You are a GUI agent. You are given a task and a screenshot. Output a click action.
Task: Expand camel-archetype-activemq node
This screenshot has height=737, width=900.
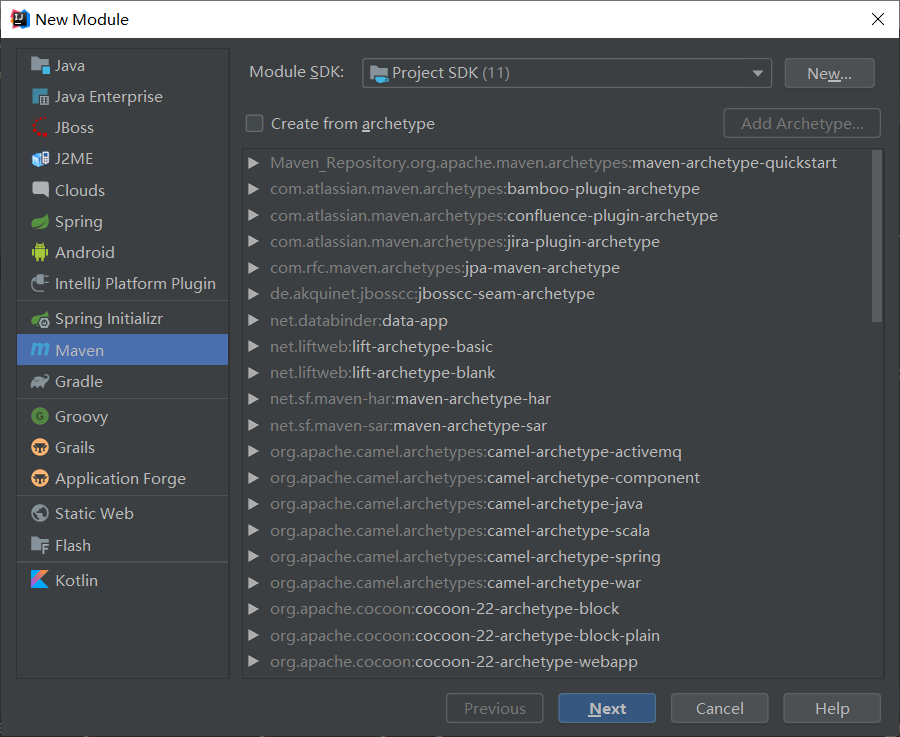click(x=253, y=452)
